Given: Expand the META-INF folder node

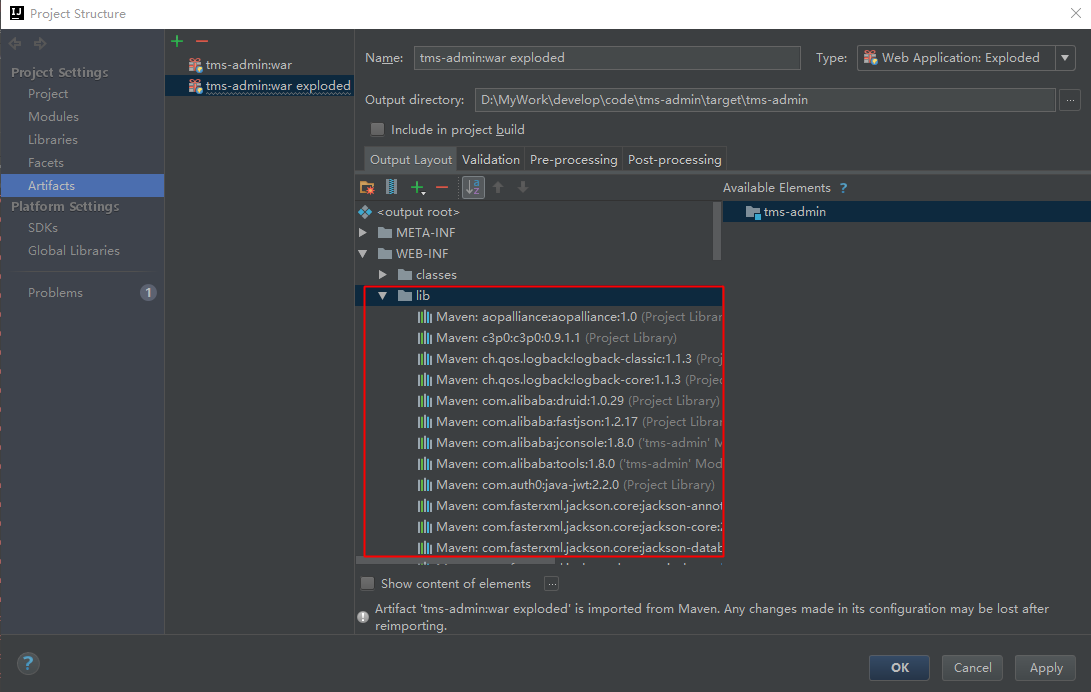Looking at the screenshot, I should [x=363, y=233].
